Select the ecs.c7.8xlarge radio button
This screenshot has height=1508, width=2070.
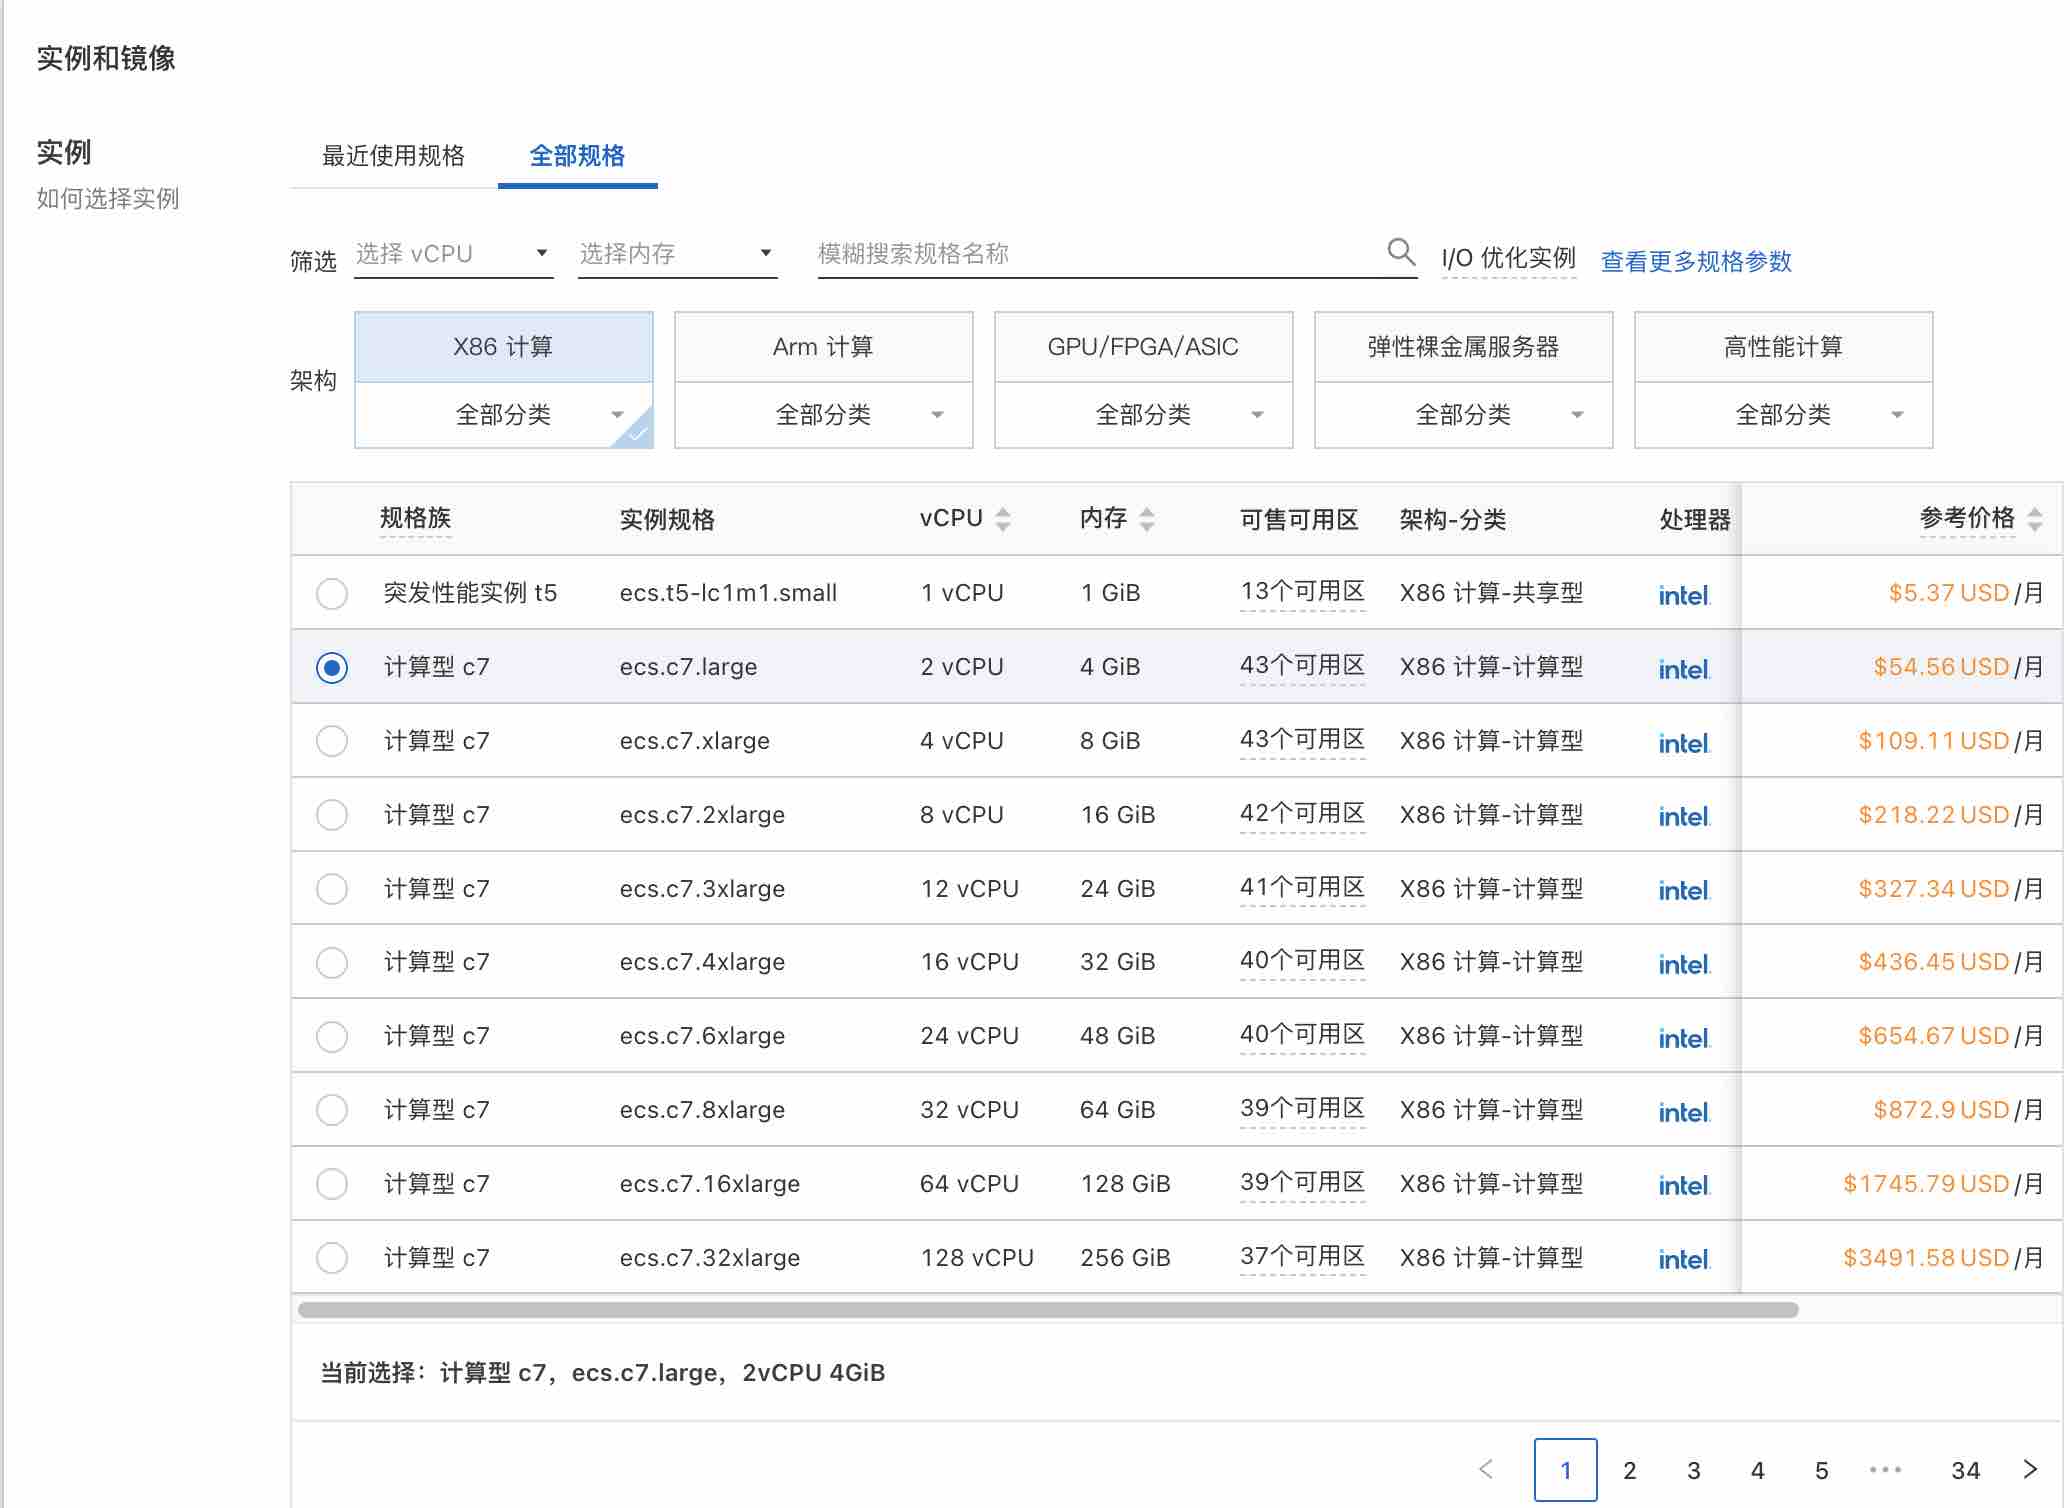332,1110
